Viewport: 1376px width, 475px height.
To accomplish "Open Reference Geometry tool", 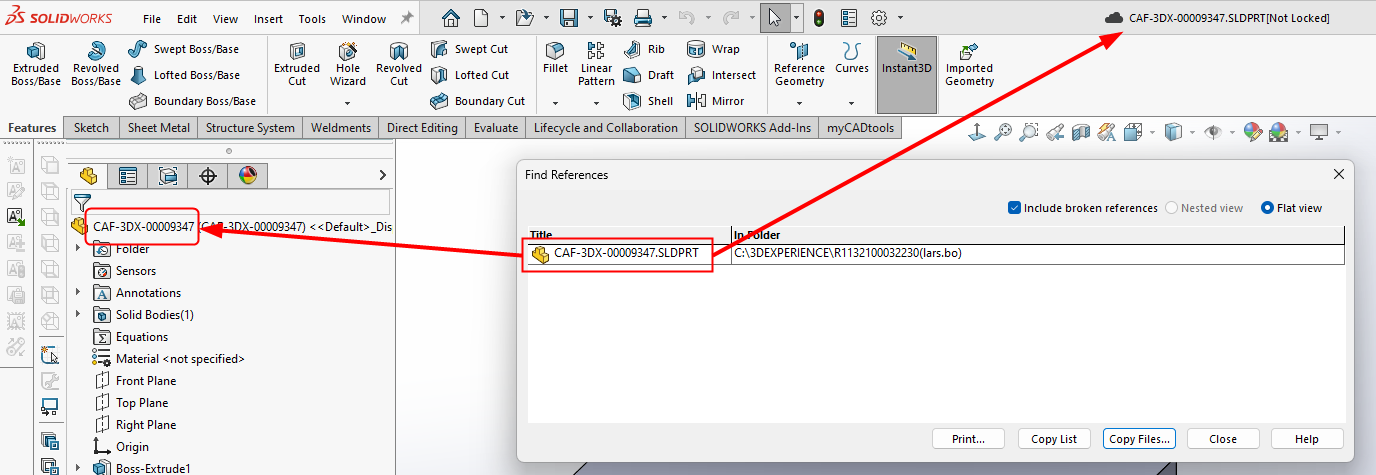I will [x=799, y=65].
